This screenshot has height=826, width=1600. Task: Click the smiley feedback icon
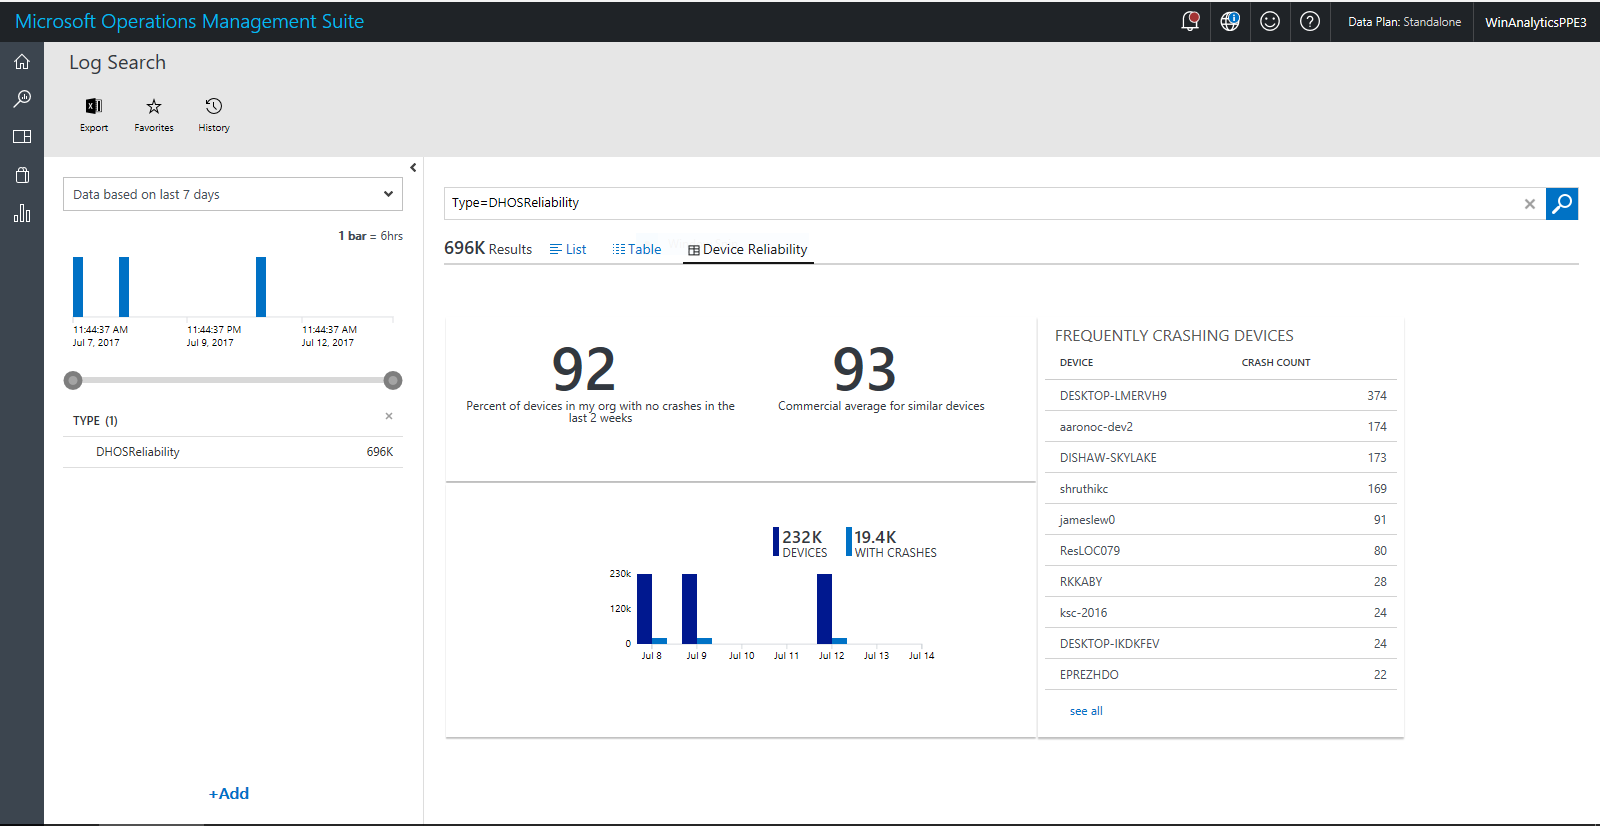point(1270,21)
